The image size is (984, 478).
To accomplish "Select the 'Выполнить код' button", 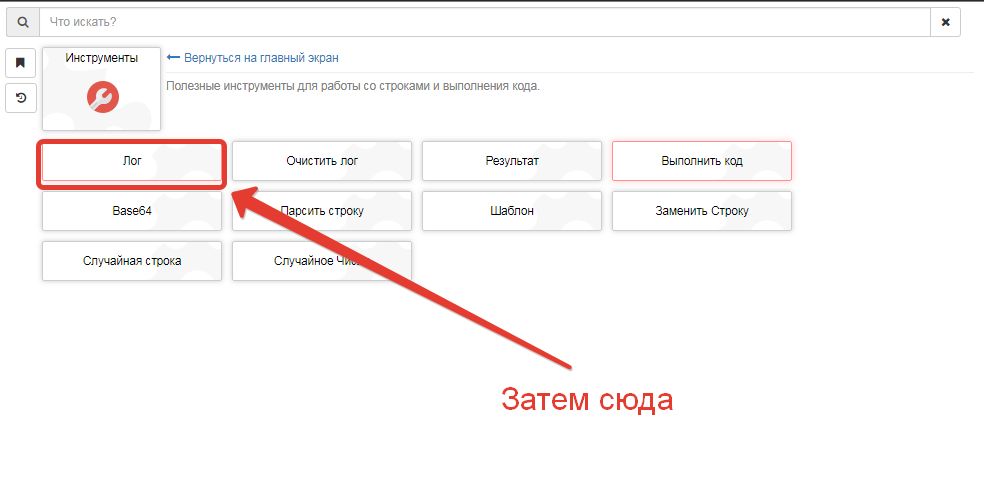I will coord(702,161).
